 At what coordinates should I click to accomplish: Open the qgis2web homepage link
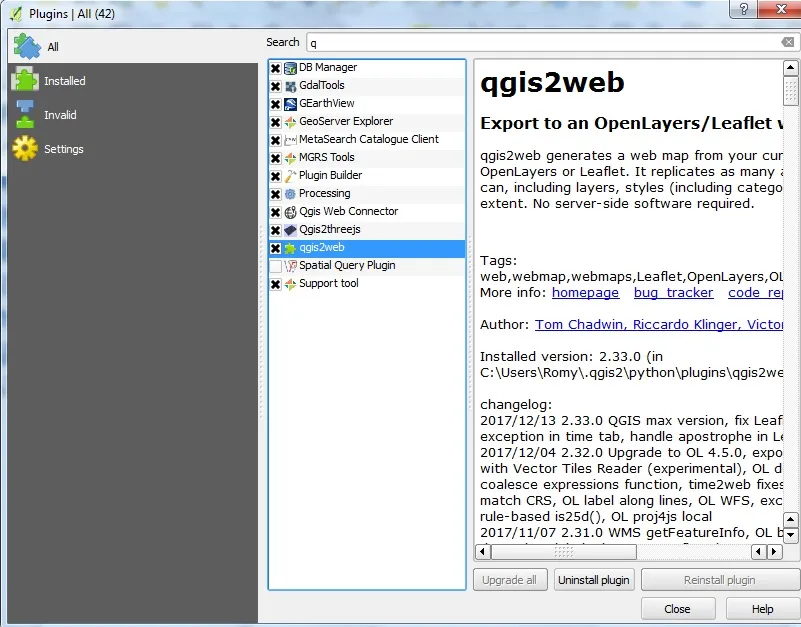tap(585, 293)
